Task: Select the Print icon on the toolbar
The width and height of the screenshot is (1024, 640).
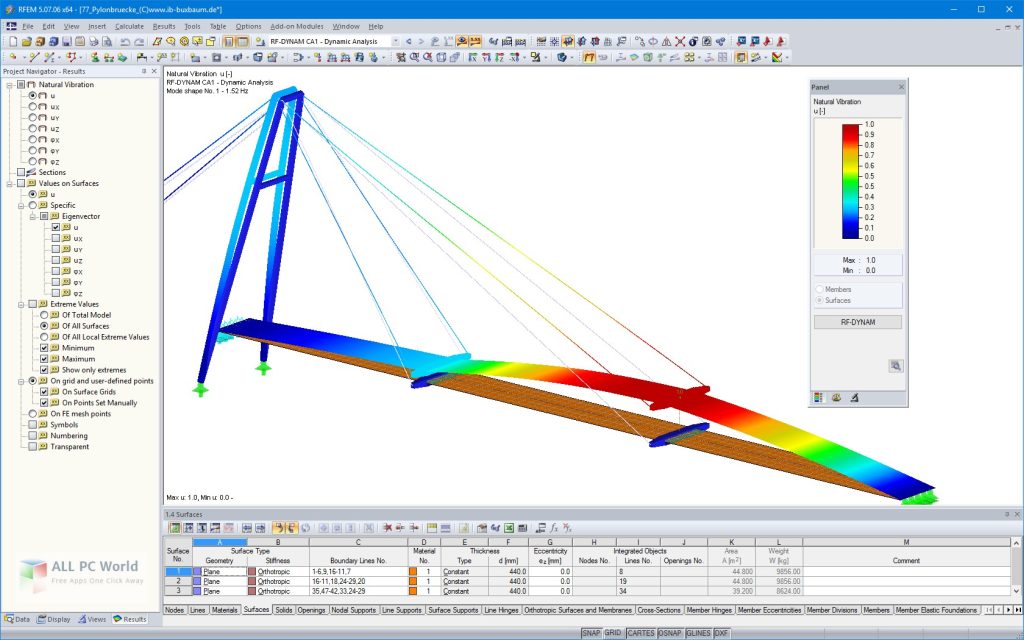Action: (93, 41)
